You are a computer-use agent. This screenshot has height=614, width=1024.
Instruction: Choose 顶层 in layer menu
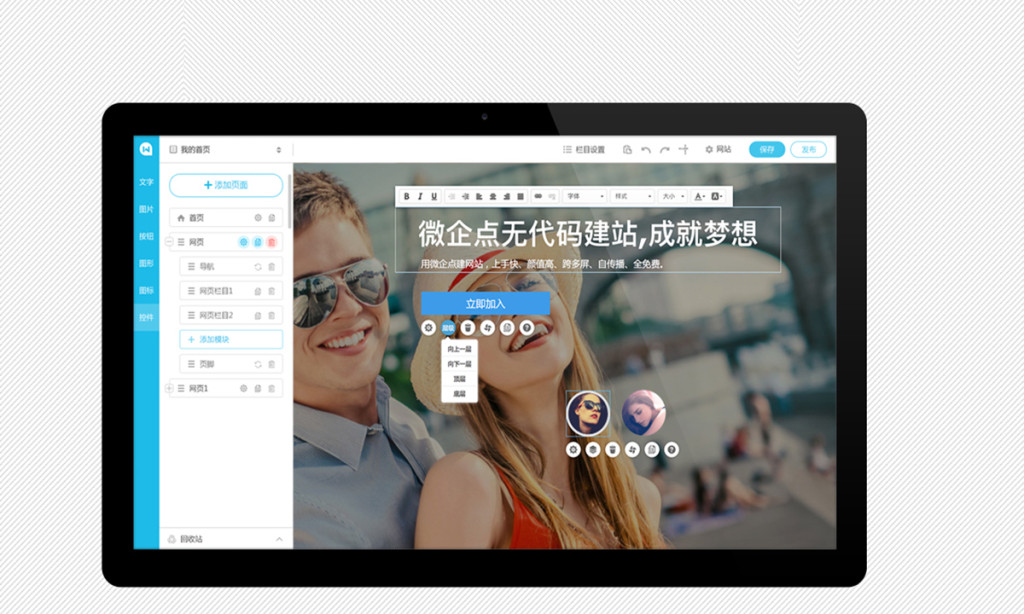click(x=459, y=380)
